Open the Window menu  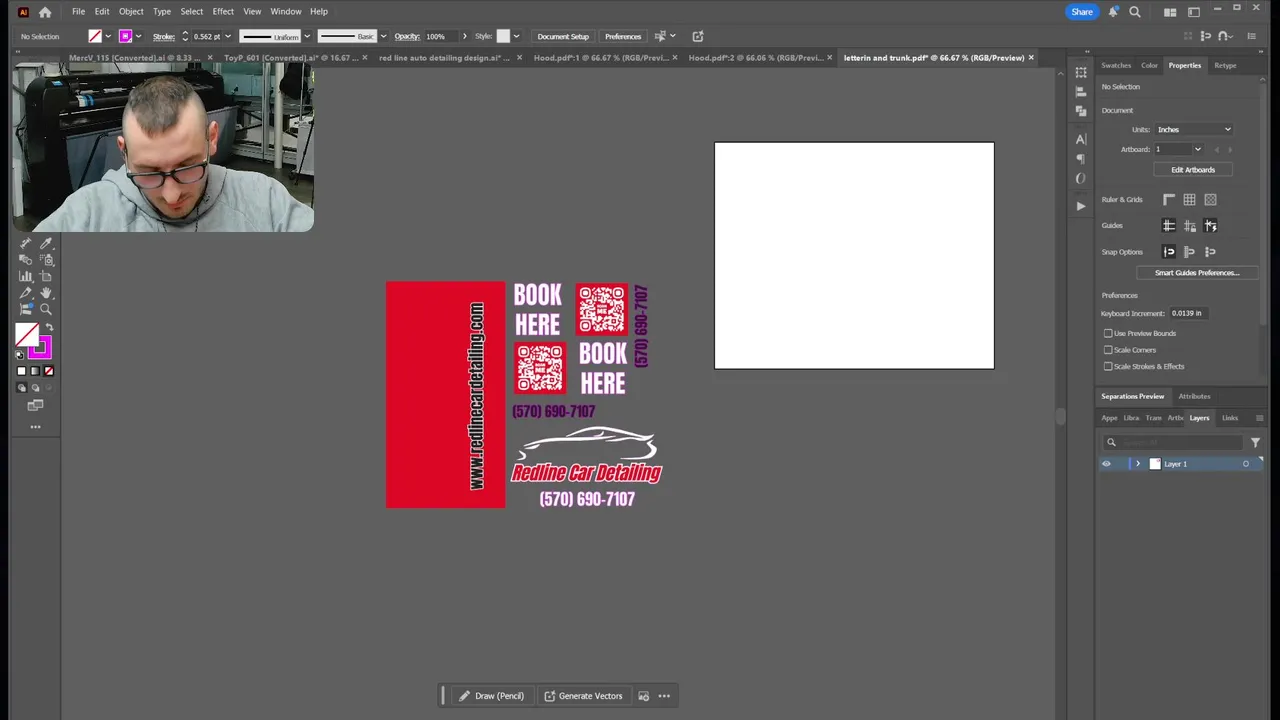[286, 12]
